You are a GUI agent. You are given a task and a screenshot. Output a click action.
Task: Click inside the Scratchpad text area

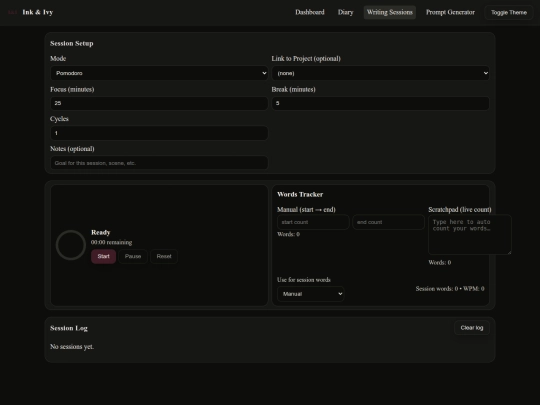(x=470, y=235)
